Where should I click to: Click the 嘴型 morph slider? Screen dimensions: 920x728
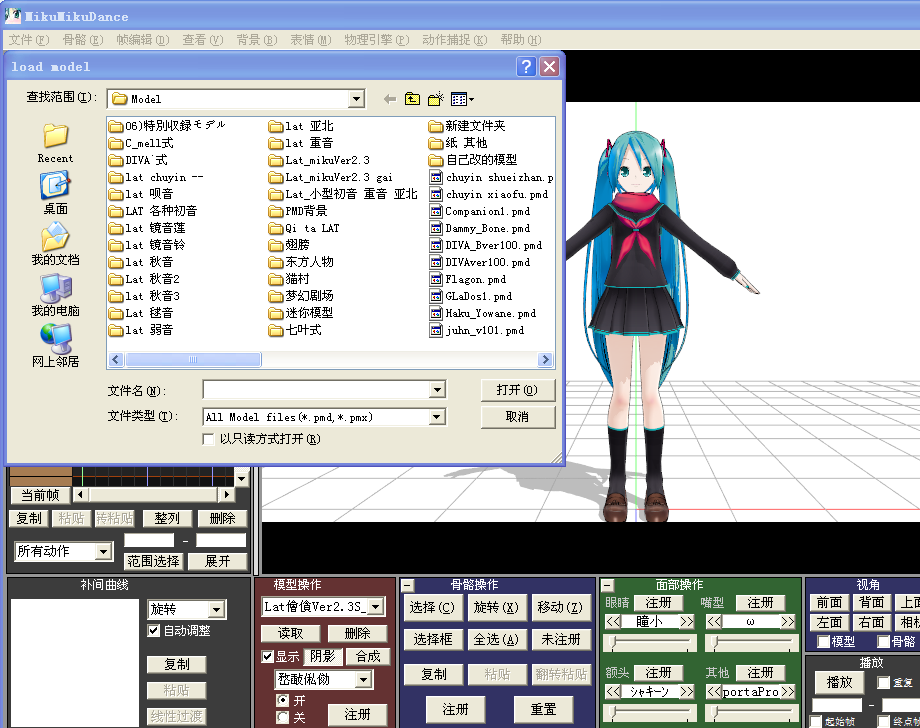coord(752,644)
